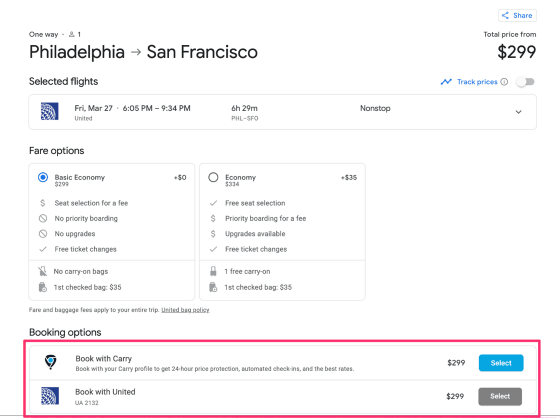This screenshot has width=560, height=418.
Task: Click Upgrades available dollar icon
Action: pos(213,234)
